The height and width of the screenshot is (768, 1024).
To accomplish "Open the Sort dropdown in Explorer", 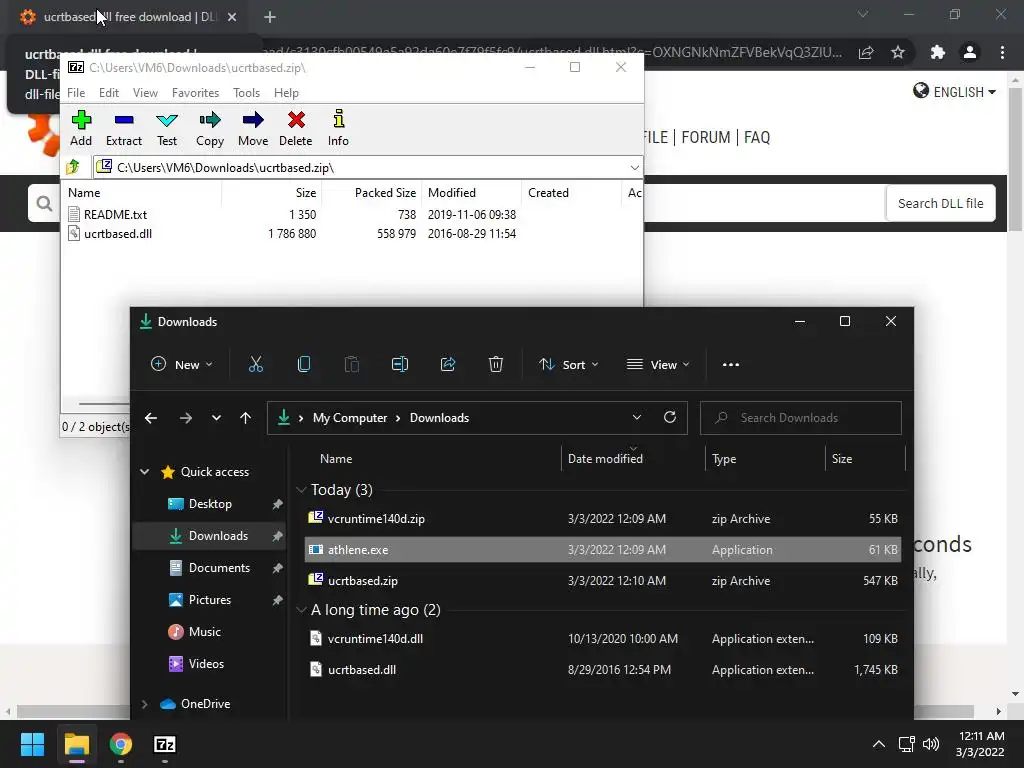I will click(568, 364).
